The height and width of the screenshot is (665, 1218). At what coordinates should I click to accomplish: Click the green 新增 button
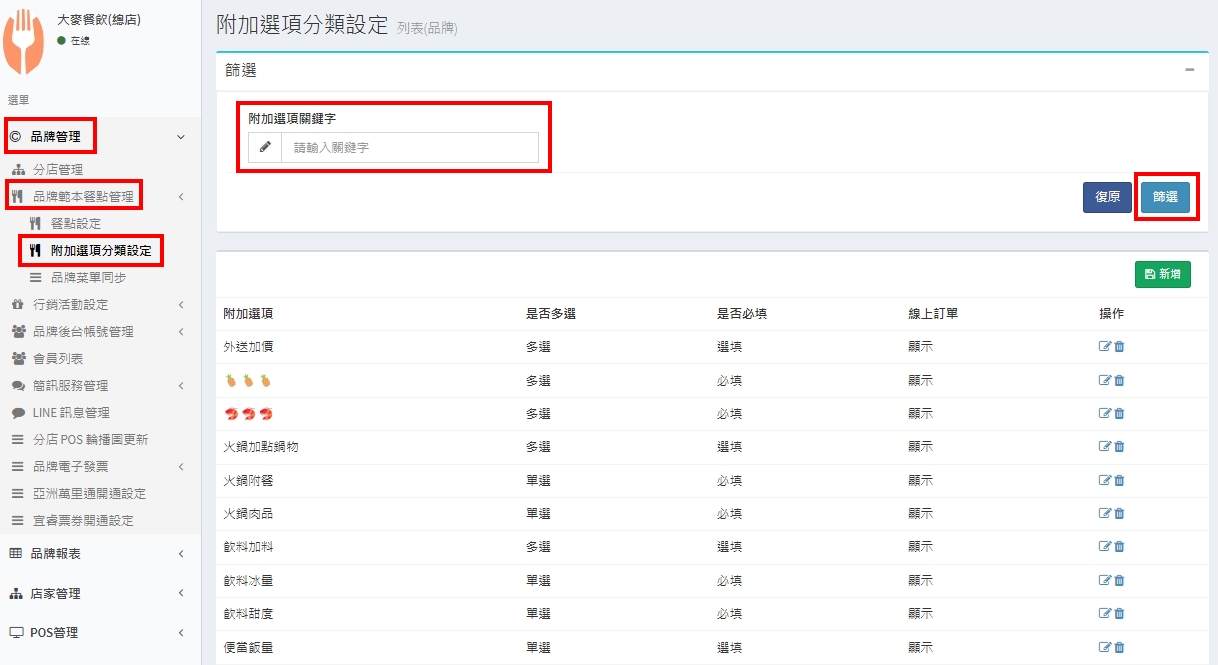1162,274
